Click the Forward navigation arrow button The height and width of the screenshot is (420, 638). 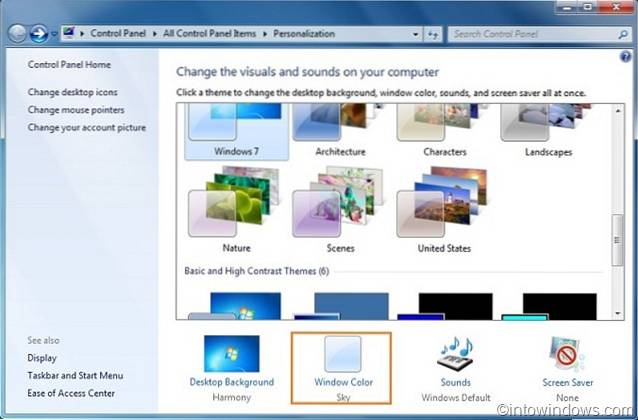coord(39,34)
